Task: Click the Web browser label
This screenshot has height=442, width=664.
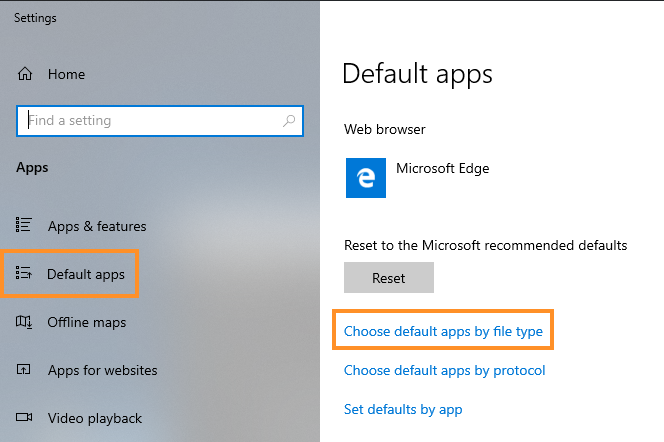Action: point(385,129)
